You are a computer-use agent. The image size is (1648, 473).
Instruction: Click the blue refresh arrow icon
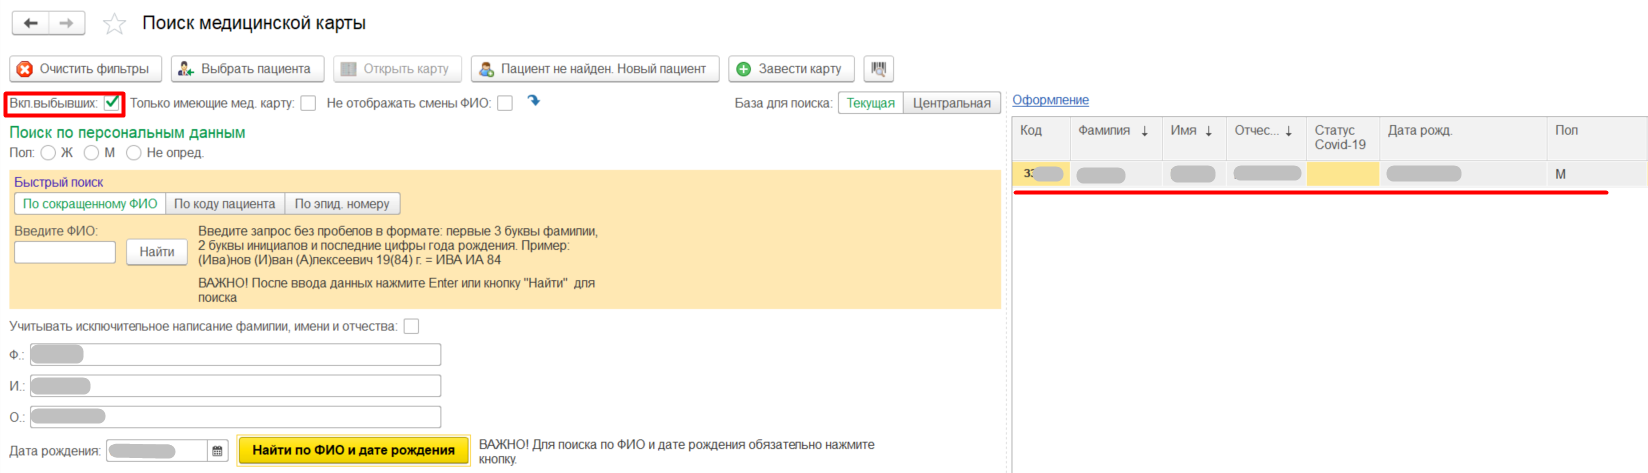(534, 101)
